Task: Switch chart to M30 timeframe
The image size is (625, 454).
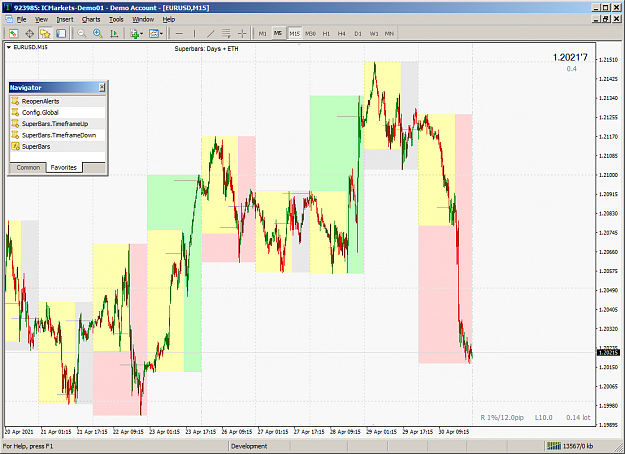Action: coord(310,33)
